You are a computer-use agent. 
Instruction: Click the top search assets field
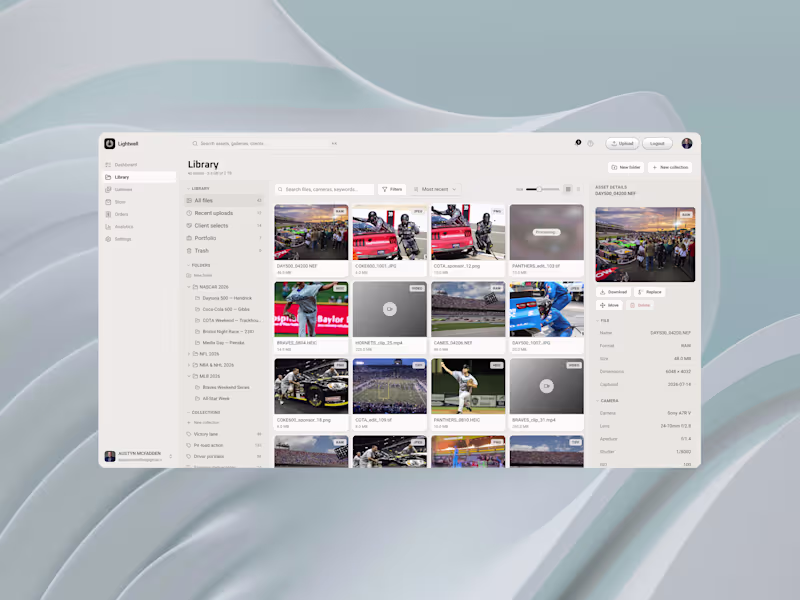(265, 143)
